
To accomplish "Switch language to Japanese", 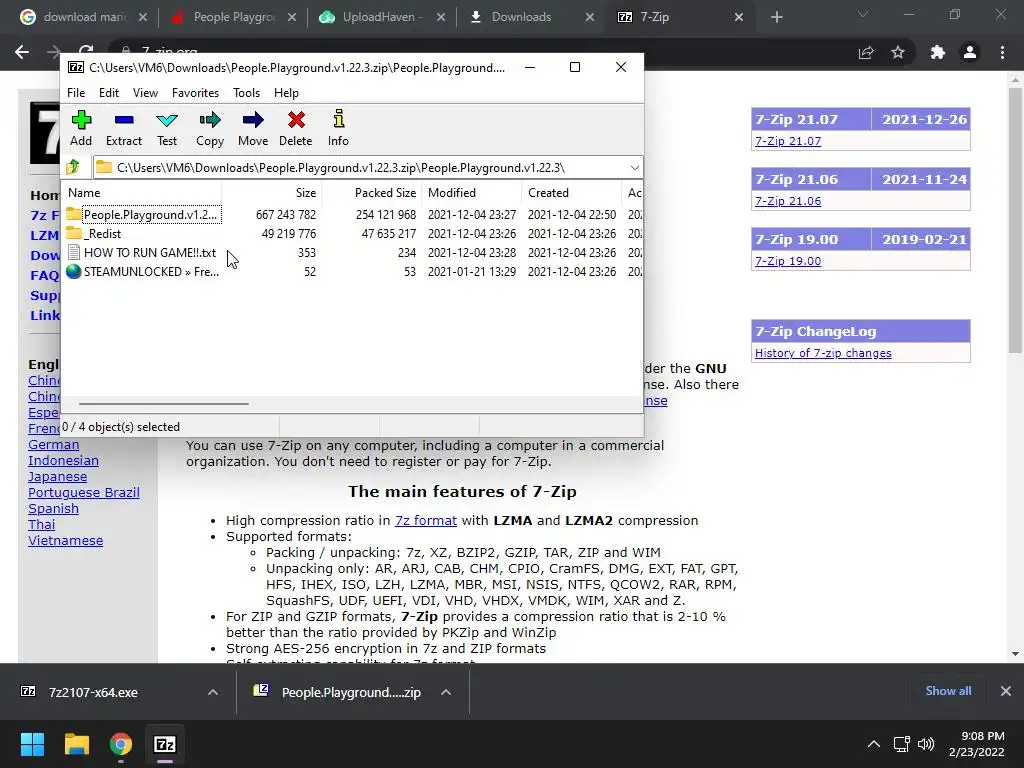I will pos(57,477).
